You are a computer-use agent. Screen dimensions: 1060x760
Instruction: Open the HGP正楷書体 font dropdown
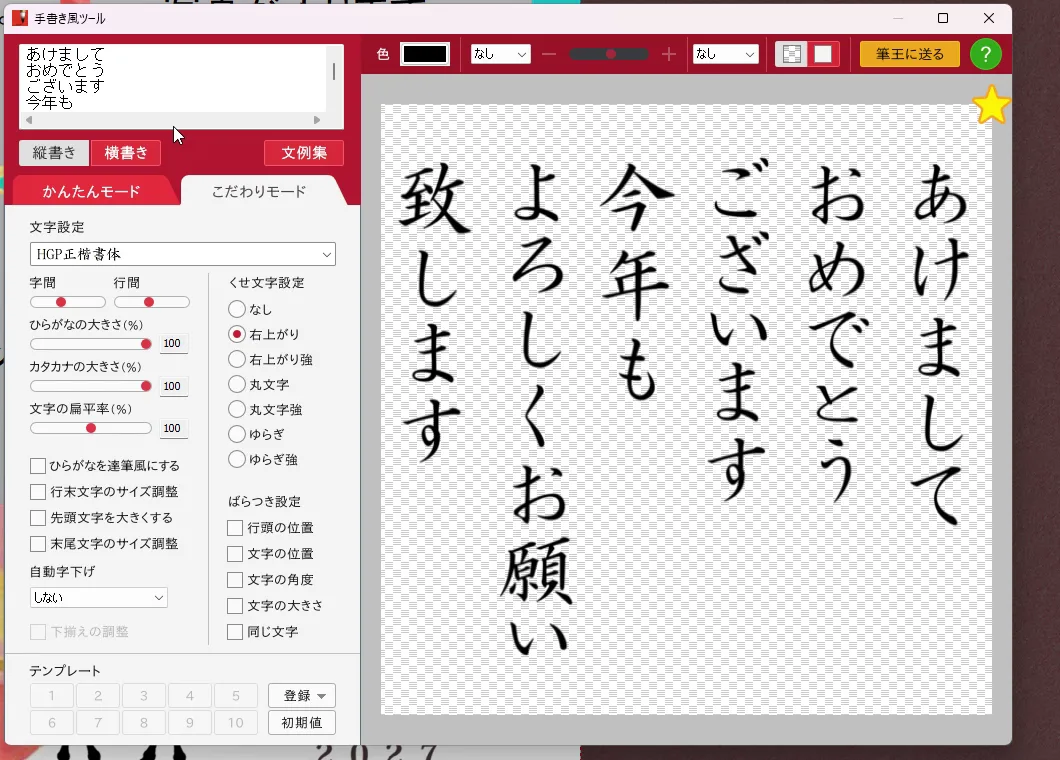[x=183, y=254]
